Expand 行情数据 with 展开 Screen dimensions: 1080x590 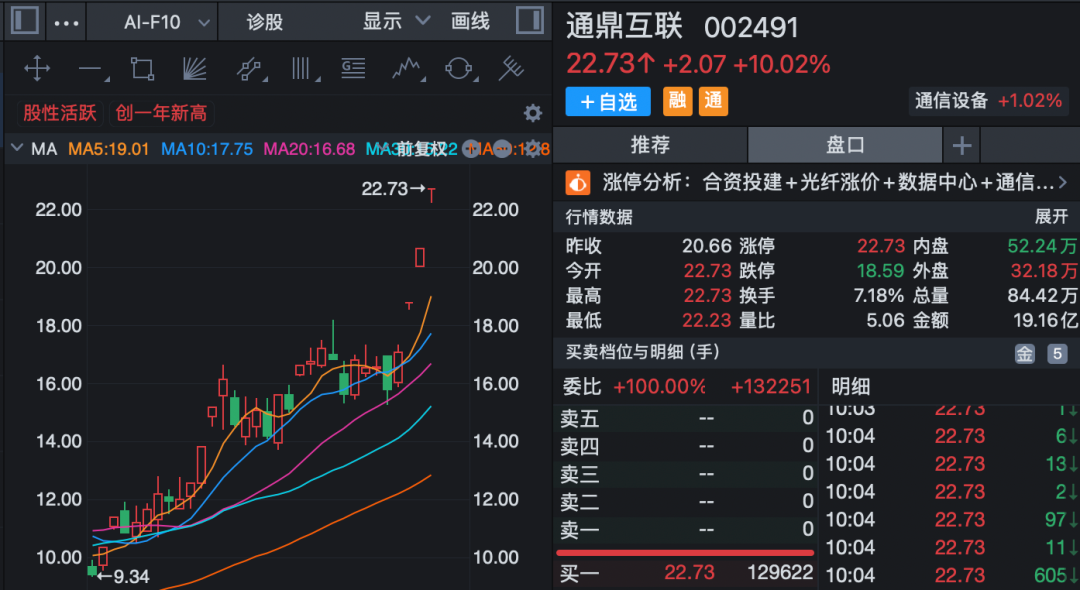tap(1052, 217)
